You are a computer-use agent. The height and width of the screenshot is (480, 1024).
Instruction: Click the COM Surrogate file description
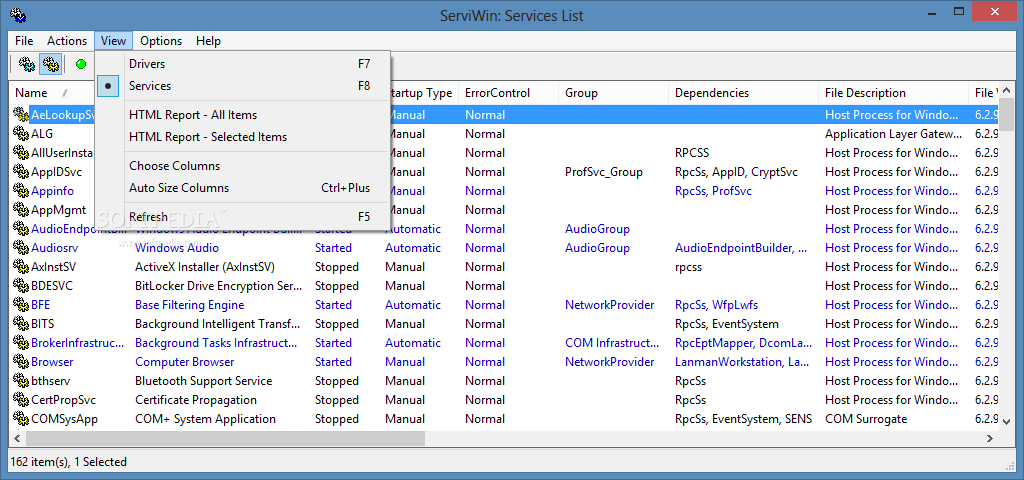click(x=866, y=418)
